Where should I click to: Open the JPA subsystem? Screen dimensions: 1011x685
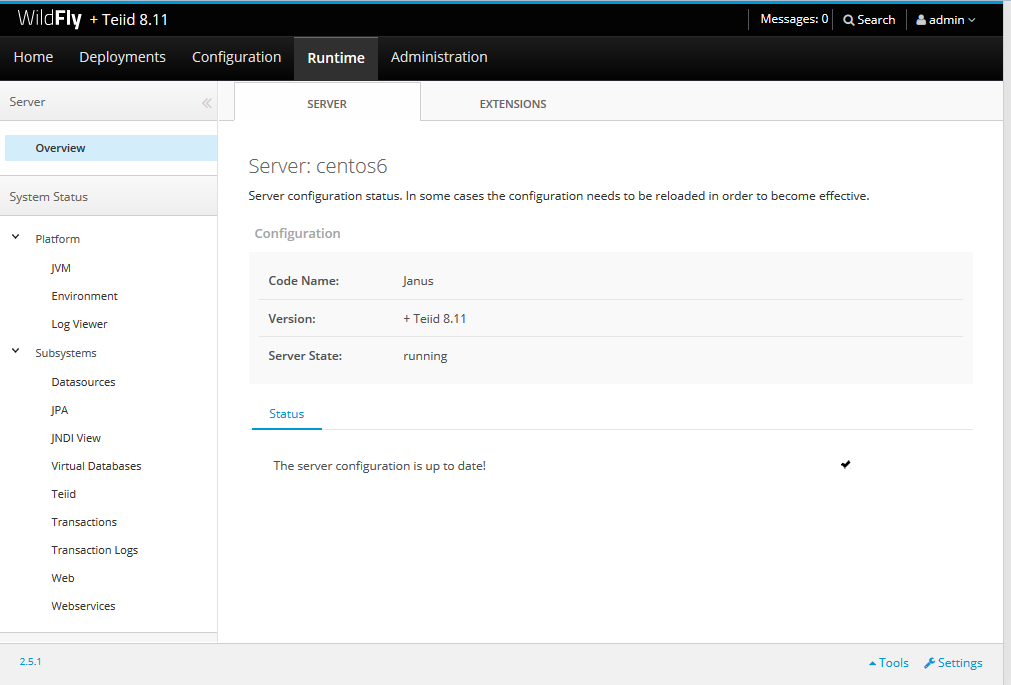60,410
